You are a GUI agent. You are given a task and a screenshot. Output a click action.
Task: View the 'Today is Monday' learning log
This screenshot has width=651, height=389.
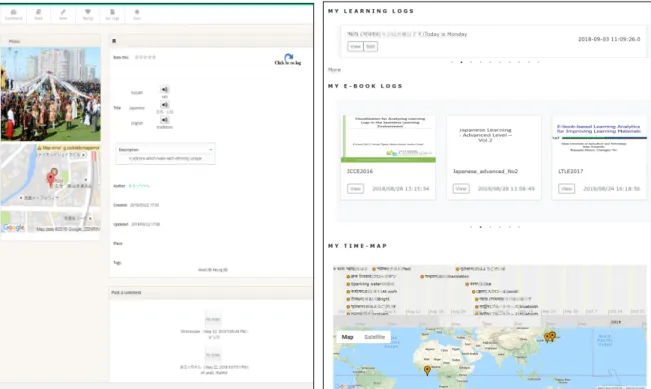[355, 46]
